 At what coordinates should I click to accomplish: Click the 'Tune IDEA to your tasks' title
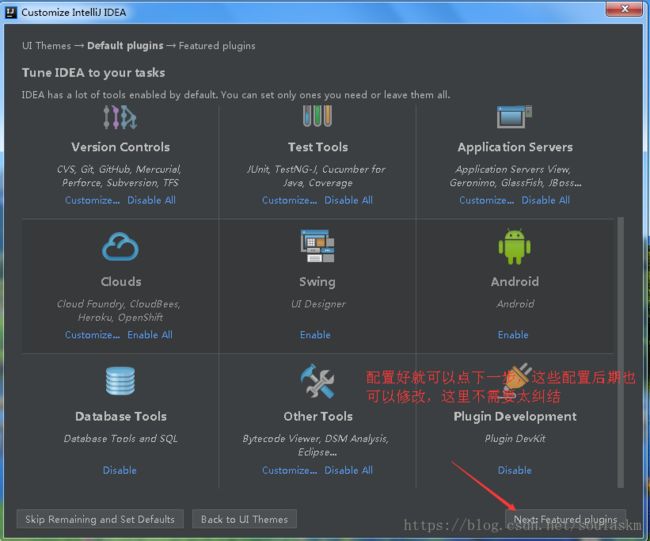(x=94, y=73)
